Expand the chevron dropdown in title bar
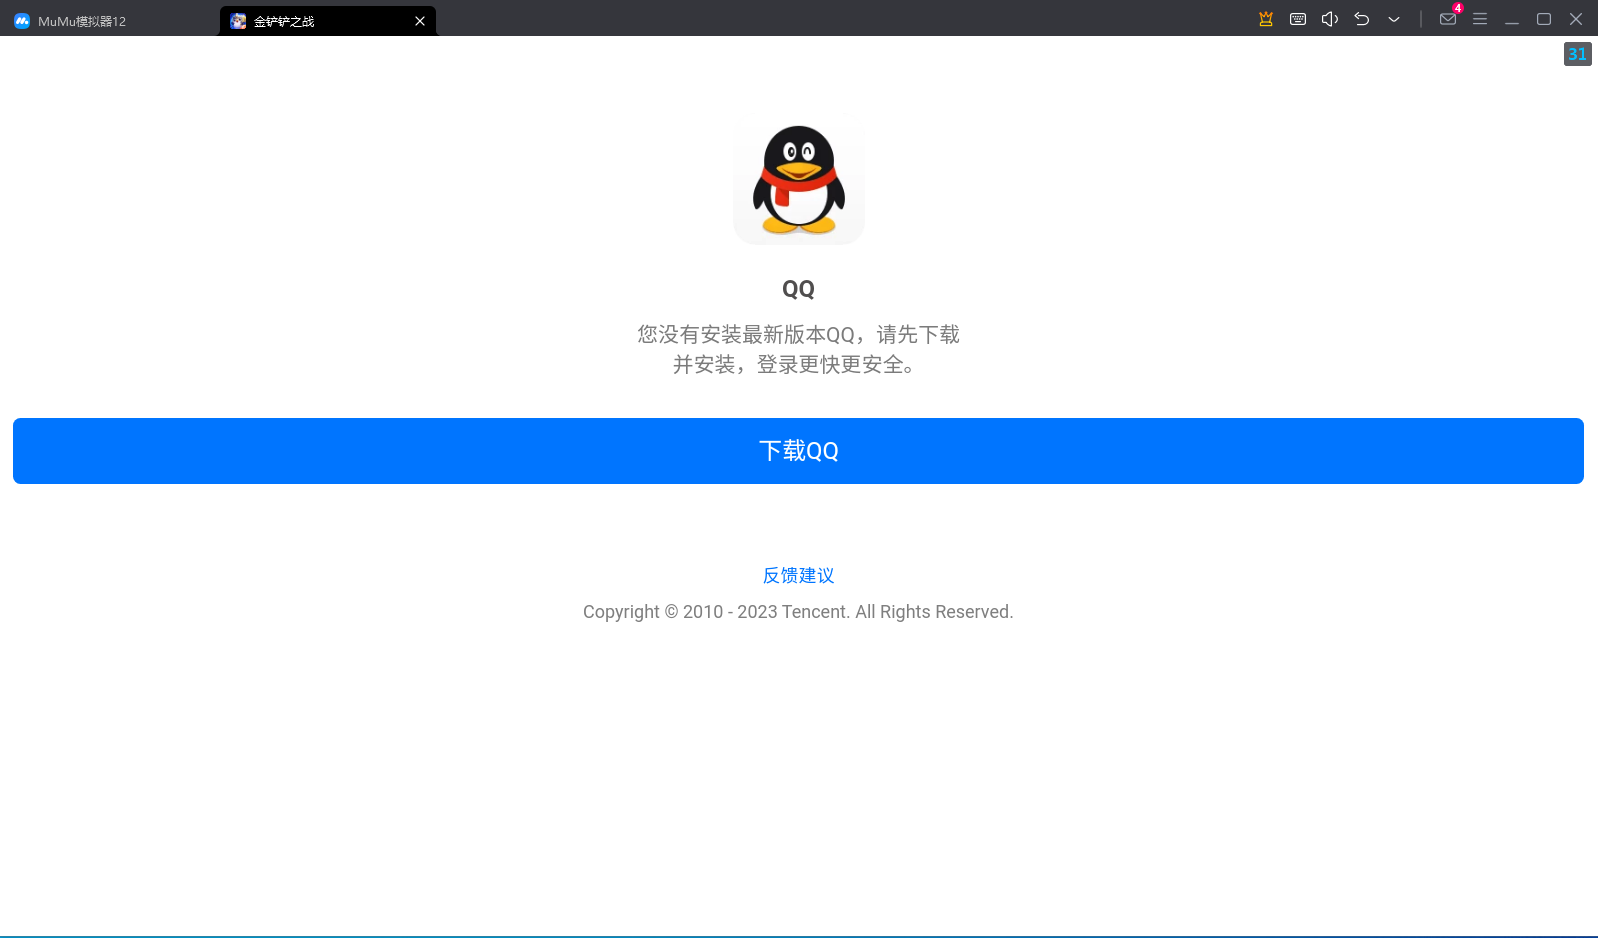The width and height of the screenshot is (1598, 938). point(1394,19)
